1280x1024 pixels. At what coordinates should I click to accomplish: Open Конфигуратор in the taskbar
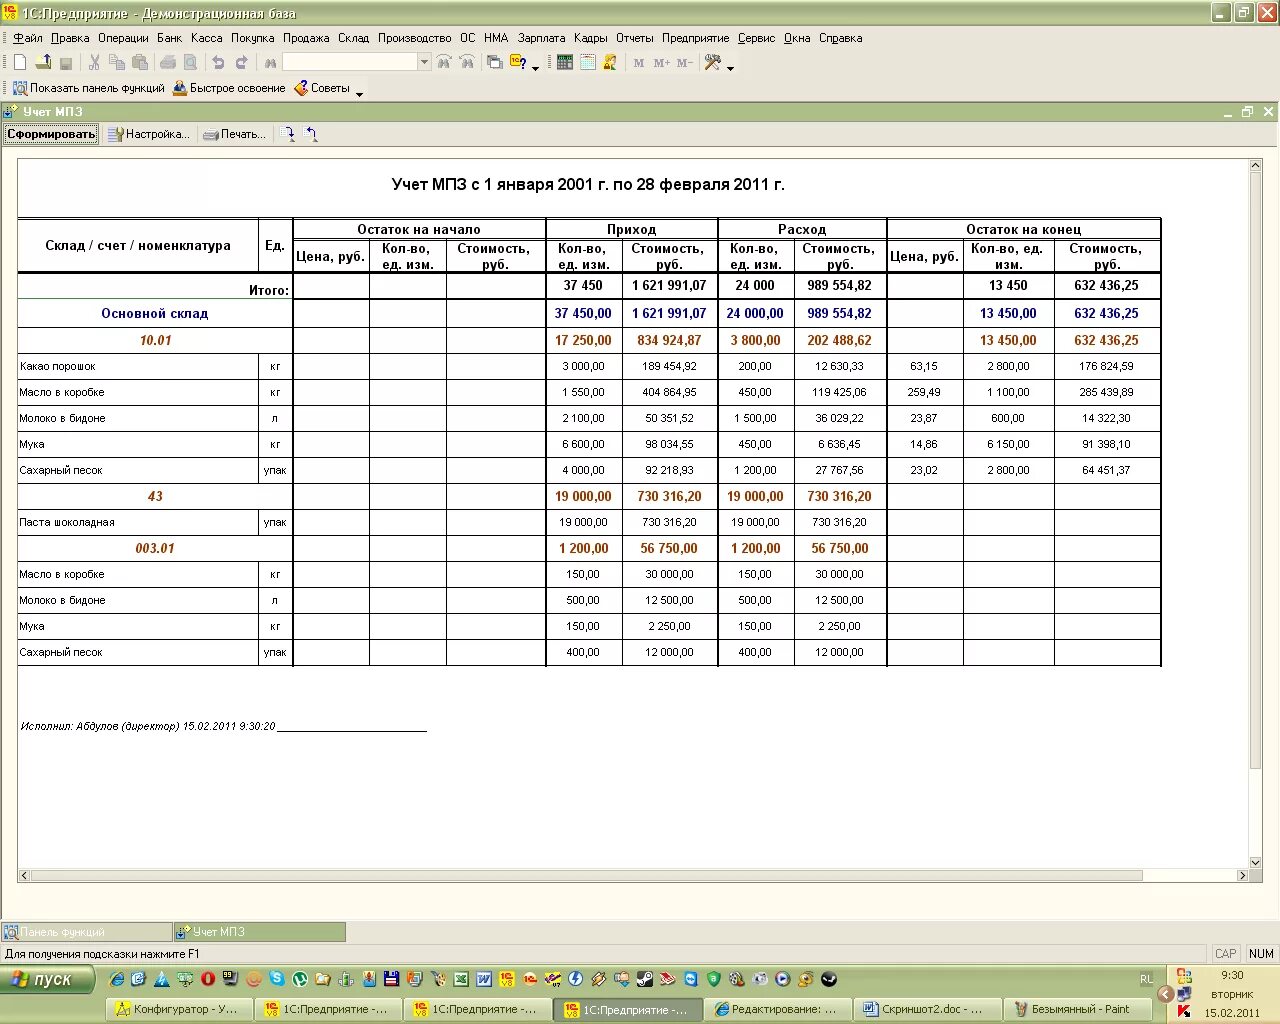click(x=178, y=1010)
